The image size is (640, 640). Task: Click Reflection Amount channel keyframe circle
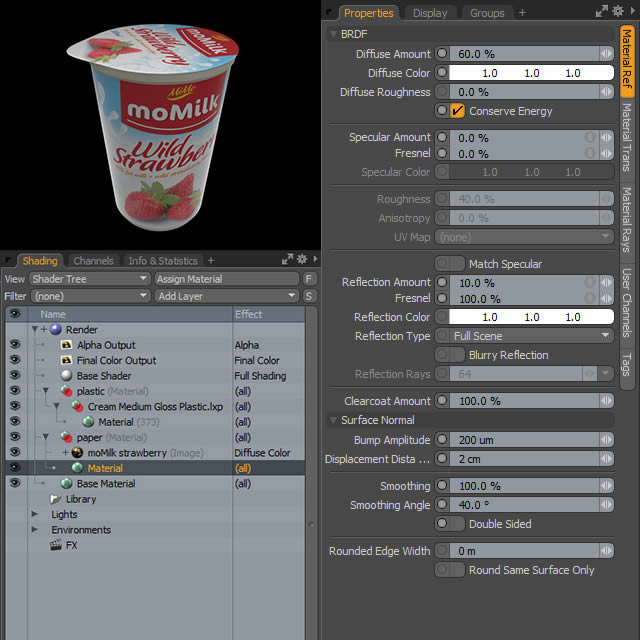pyautogui.click(x=442, y=282)
